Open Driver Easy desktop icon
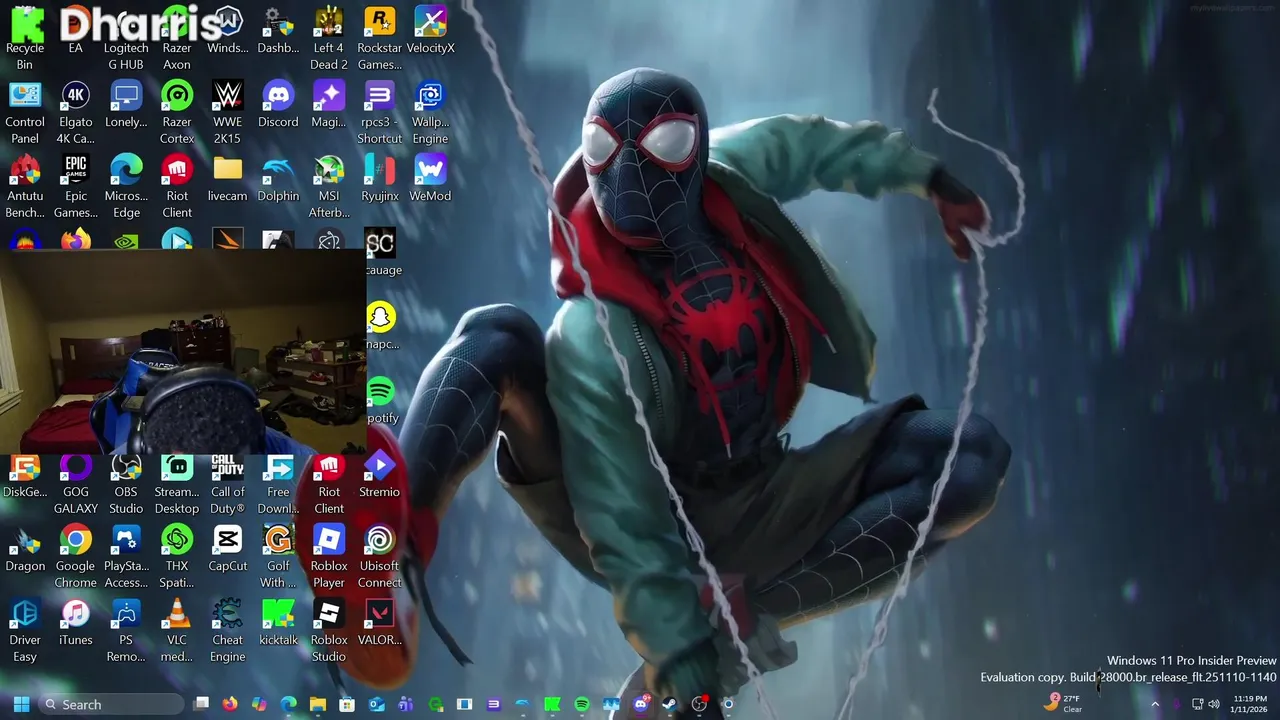1280x720 pixels. 25,630
